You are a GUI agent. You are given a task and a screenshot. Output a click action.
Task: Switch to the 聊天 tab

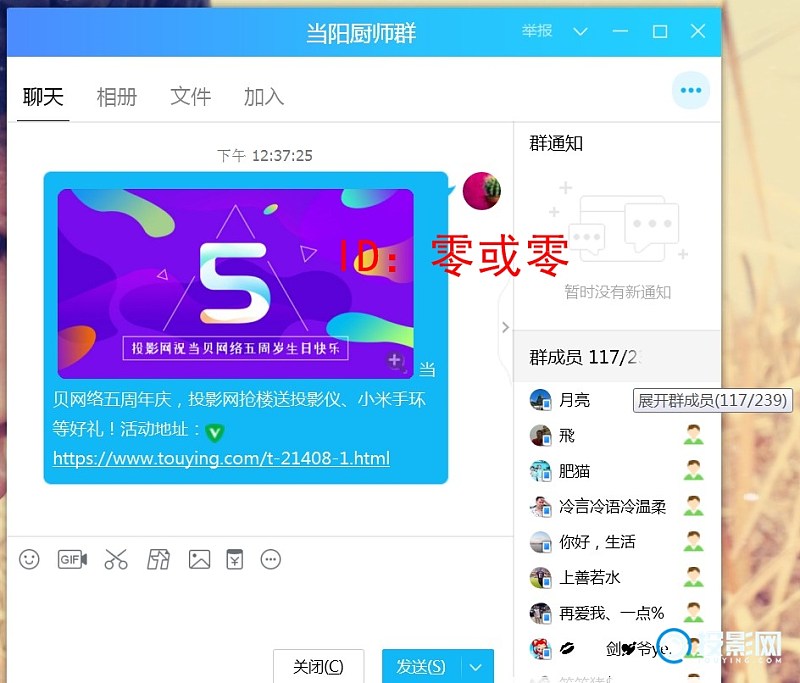(43, 97)
